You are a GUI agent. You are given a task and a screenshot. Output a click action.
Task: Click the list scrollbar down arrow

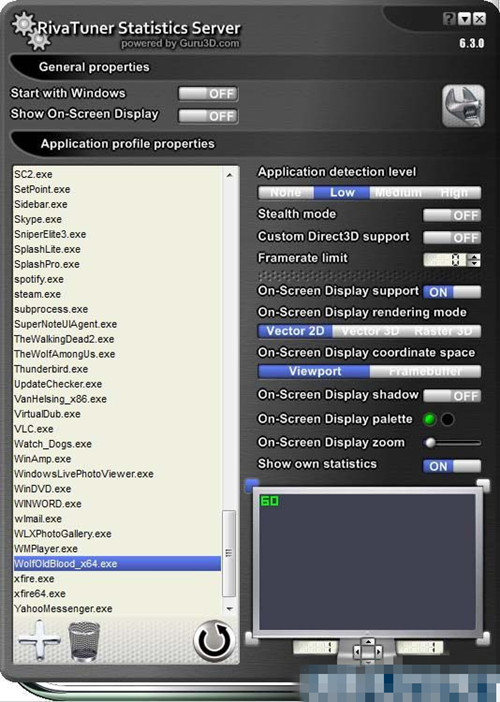click(x=230, y=609)
